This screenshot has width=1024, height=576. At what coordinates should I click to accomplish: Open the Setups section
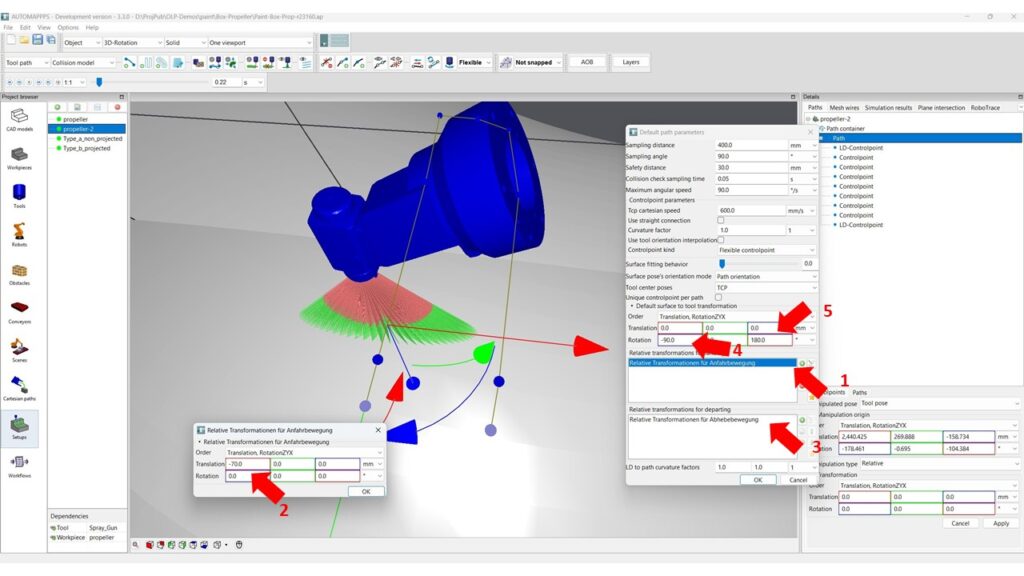(x=20, y=428)
